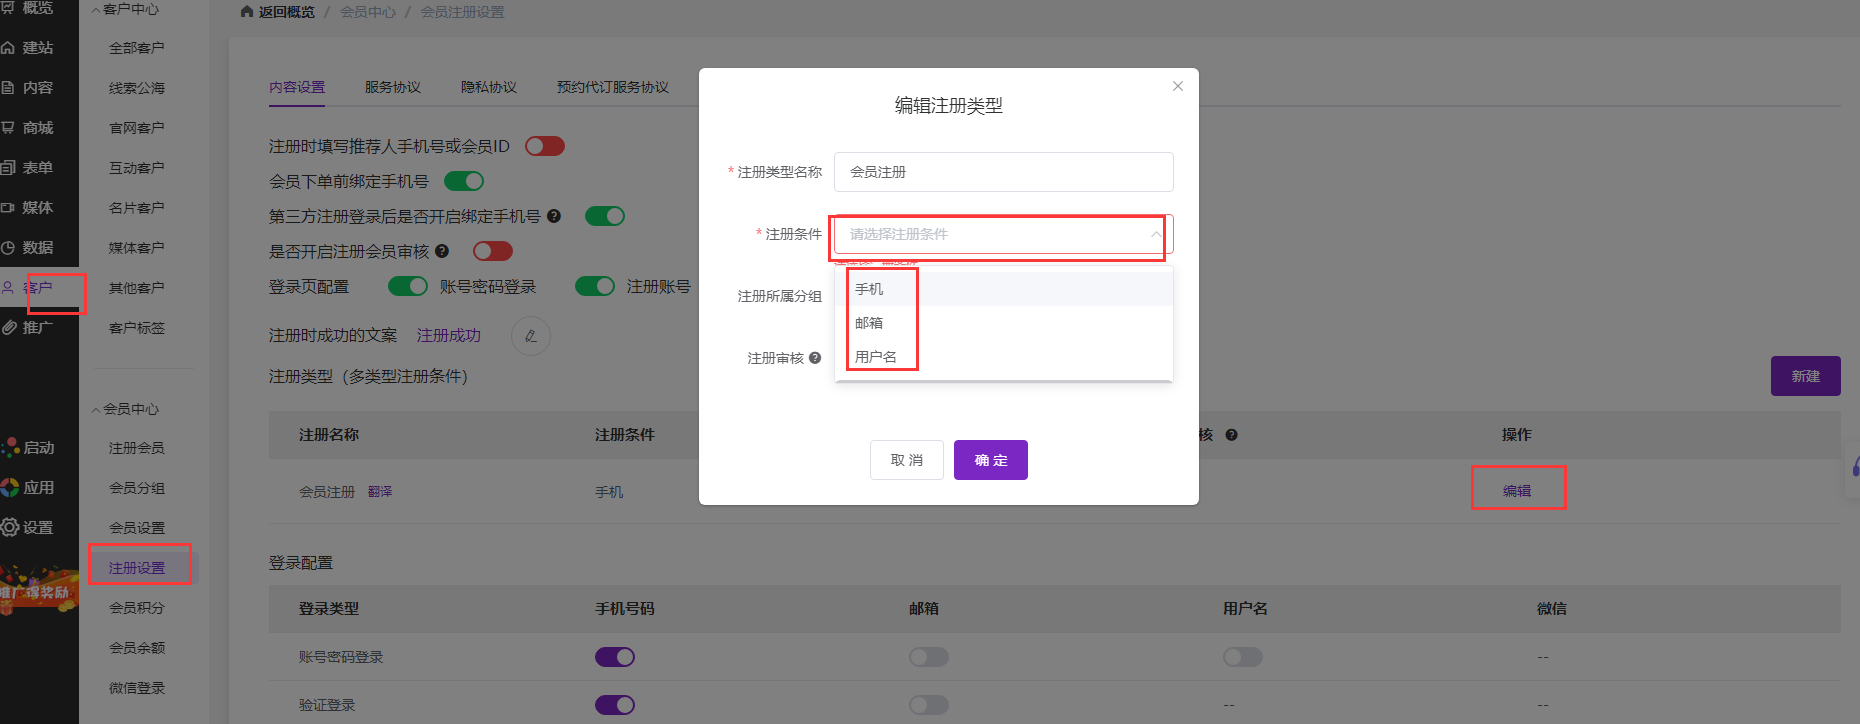Screen dimensions: 1860x724
Task: Open 客户 in the main sidebar
Action: (x=28, y=288)
